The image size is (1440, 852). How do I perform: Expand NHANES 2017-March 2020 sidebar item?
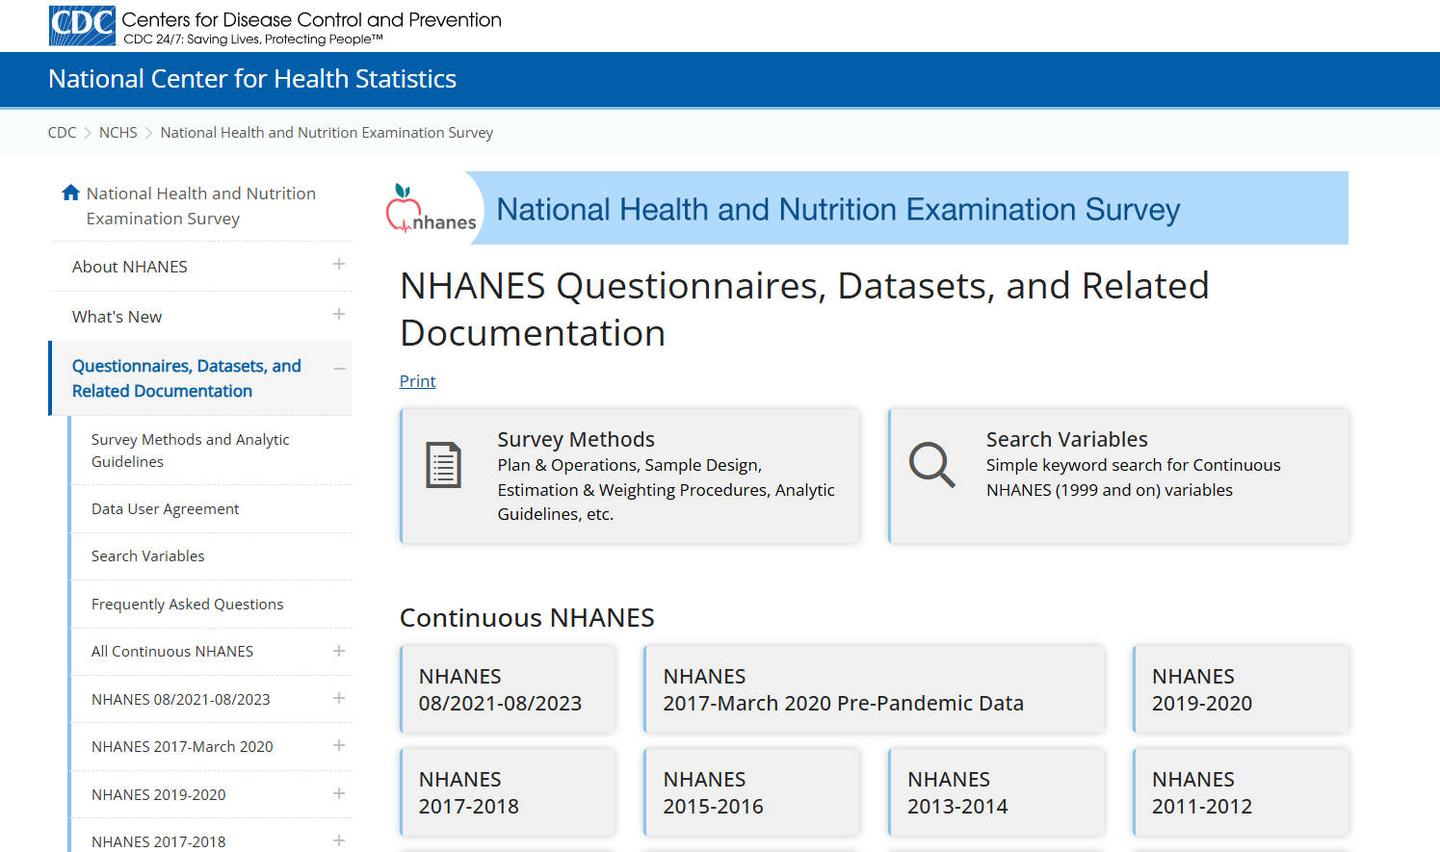click(339, 746)
